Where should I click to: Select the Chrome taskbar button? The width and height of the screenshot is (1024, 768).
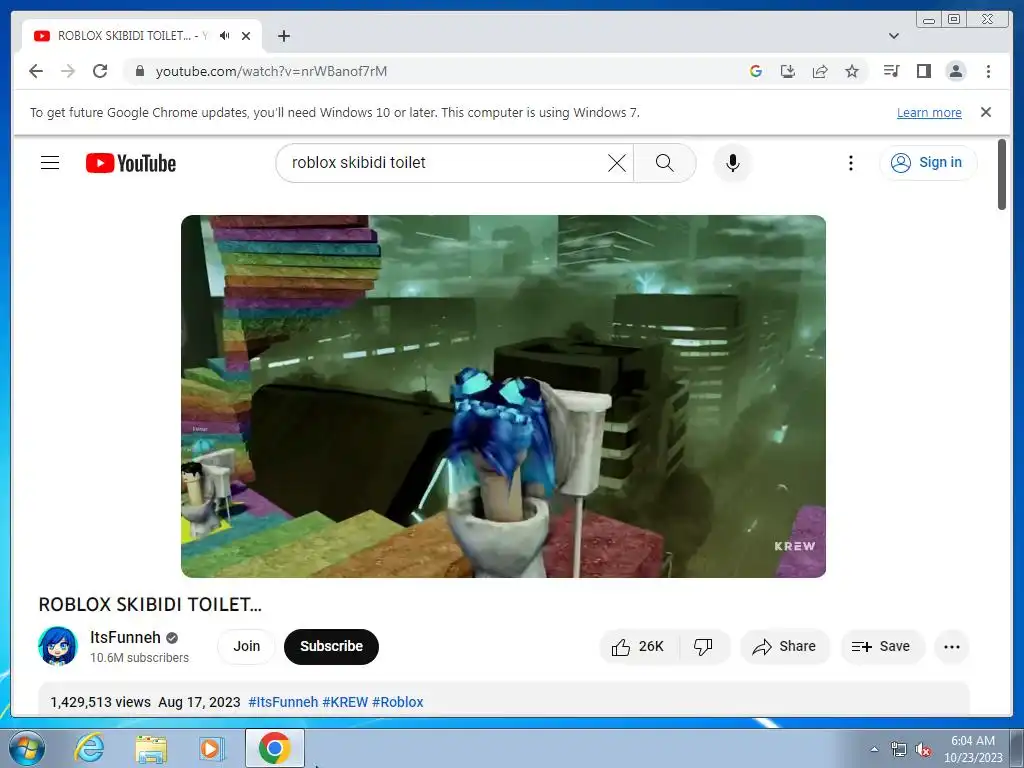(275, 748)
